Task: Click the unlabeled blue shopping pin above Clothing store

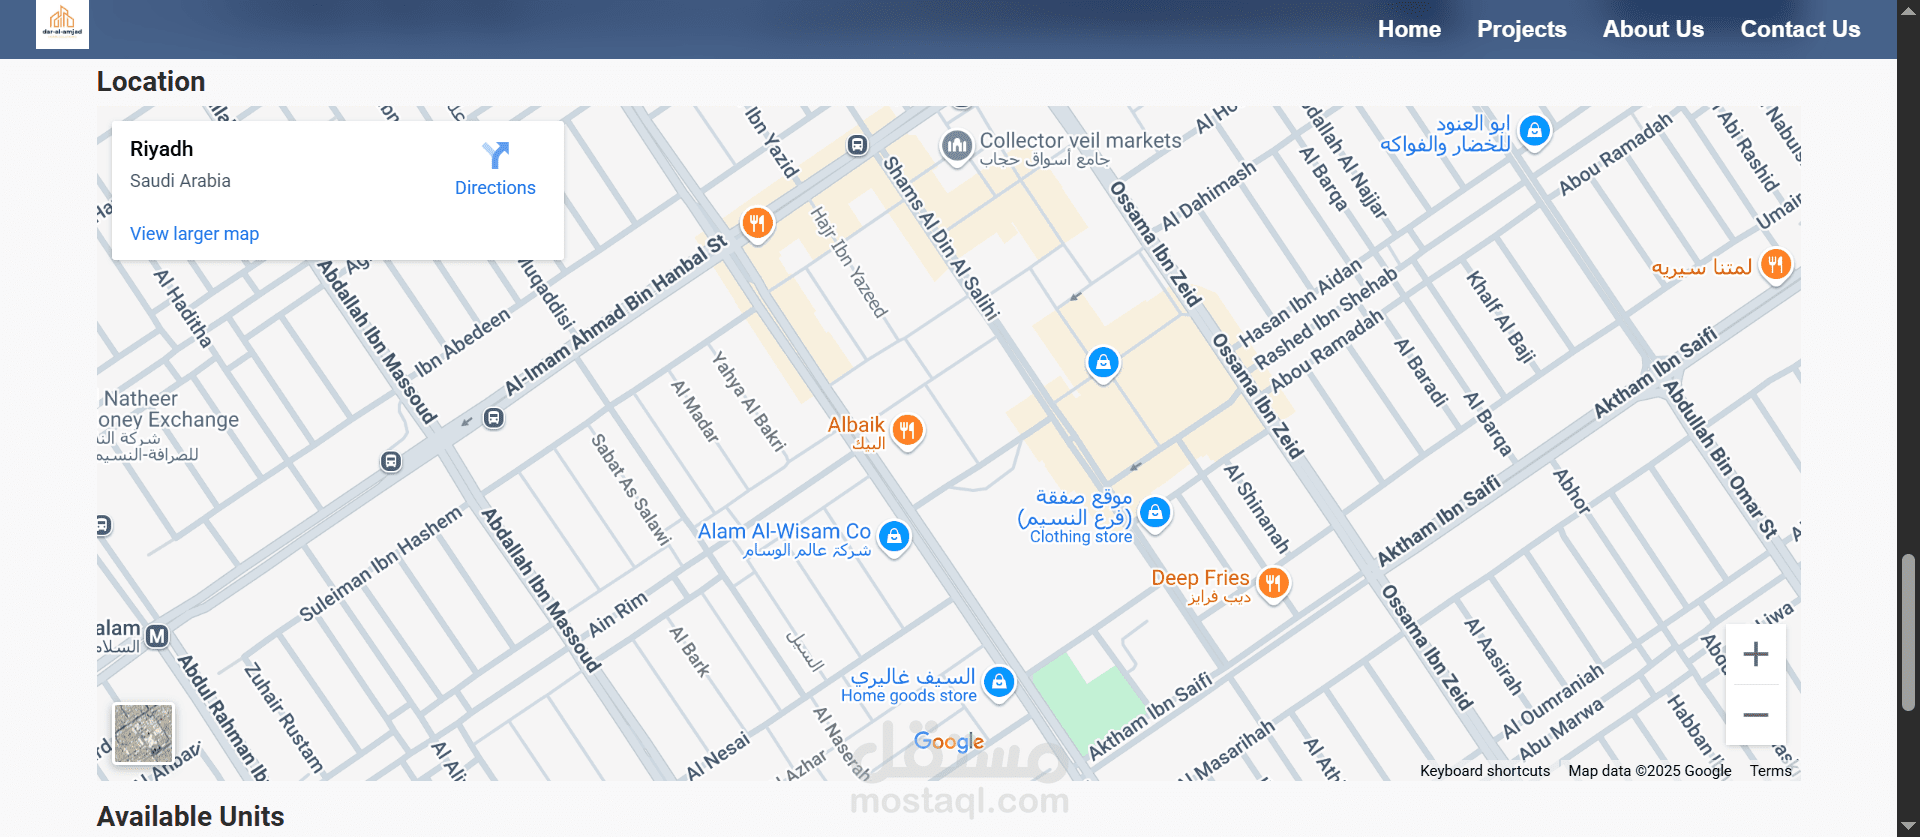Action: (1103, 362)
